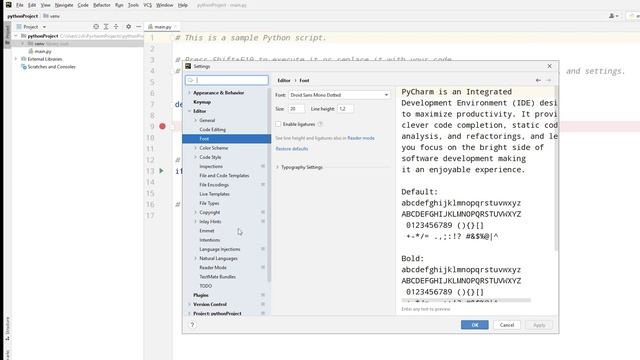Select File Types in settings tree
Image resolution: width=640 pixels, height=360 pixels.
209,203
